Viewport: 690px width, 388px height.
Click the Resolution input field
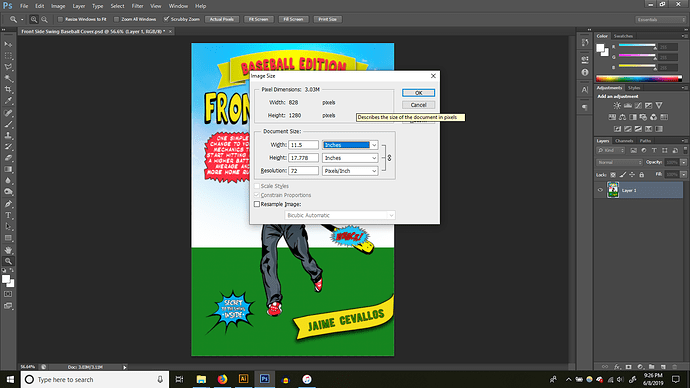point(303,171)
